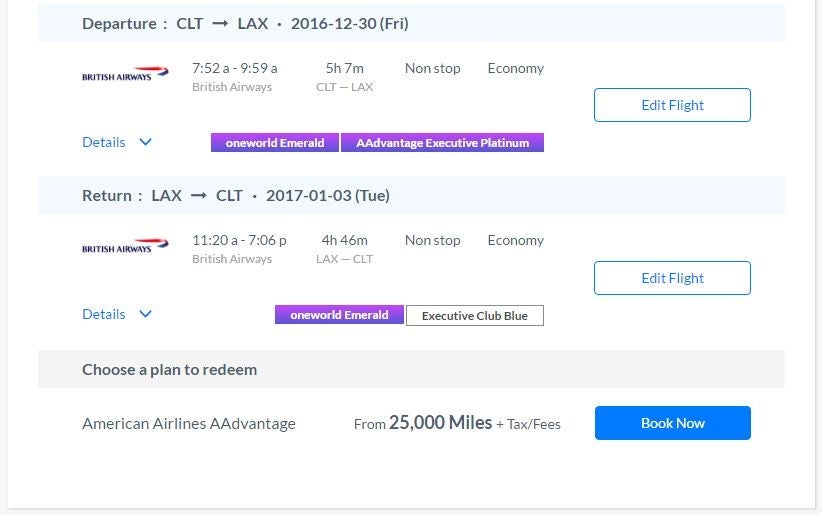The width and height of the screenshot is (822, 515).
Task: Select the departure flight's oneworld Emerald badge
Action: tap(275, 143)
